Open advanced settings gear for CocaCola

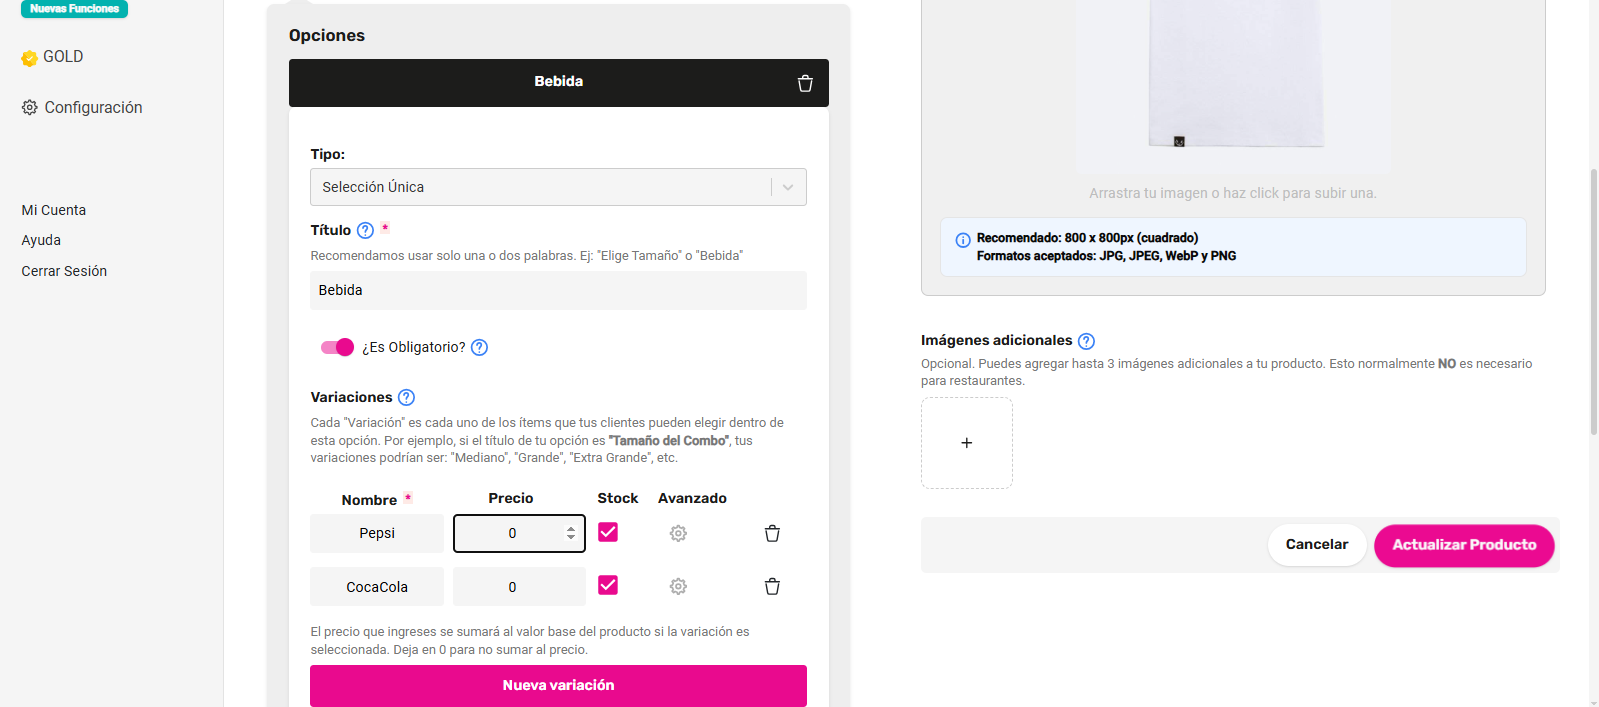pyautogui.click(x=678, y=587)
